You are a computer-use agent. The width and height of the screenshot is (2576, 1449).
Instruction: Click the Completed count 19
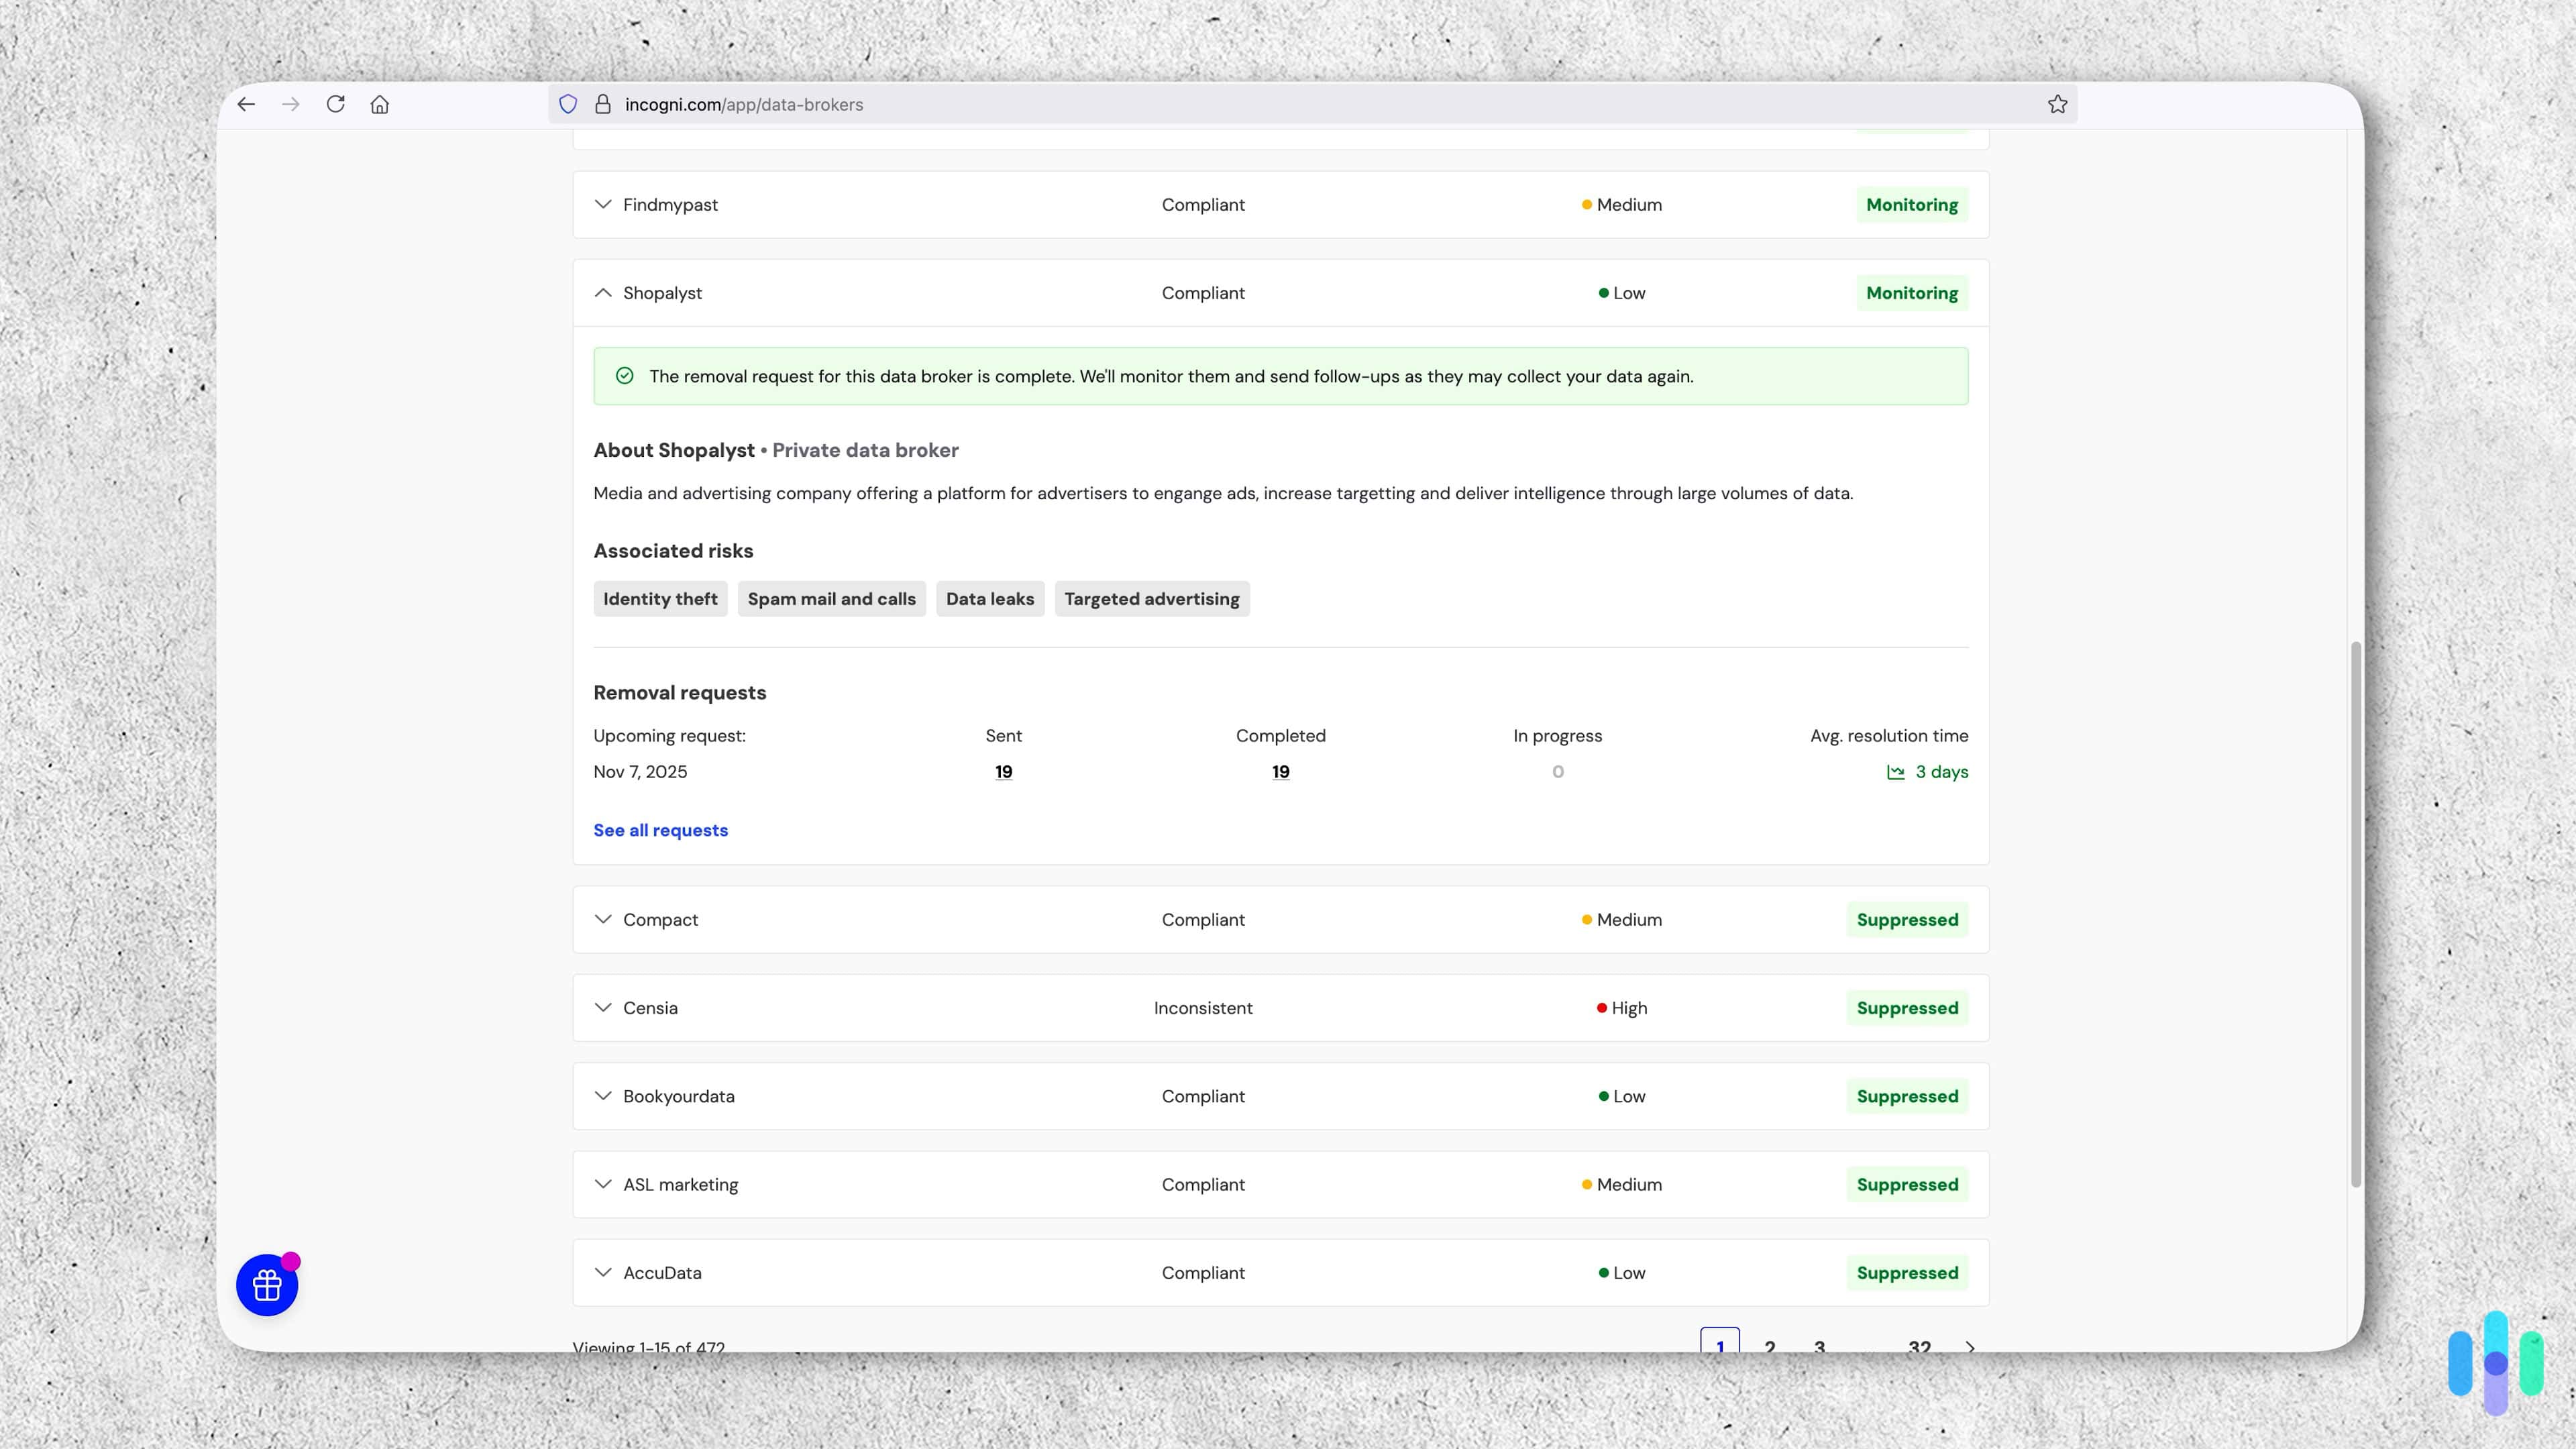tap(1280, 772)
